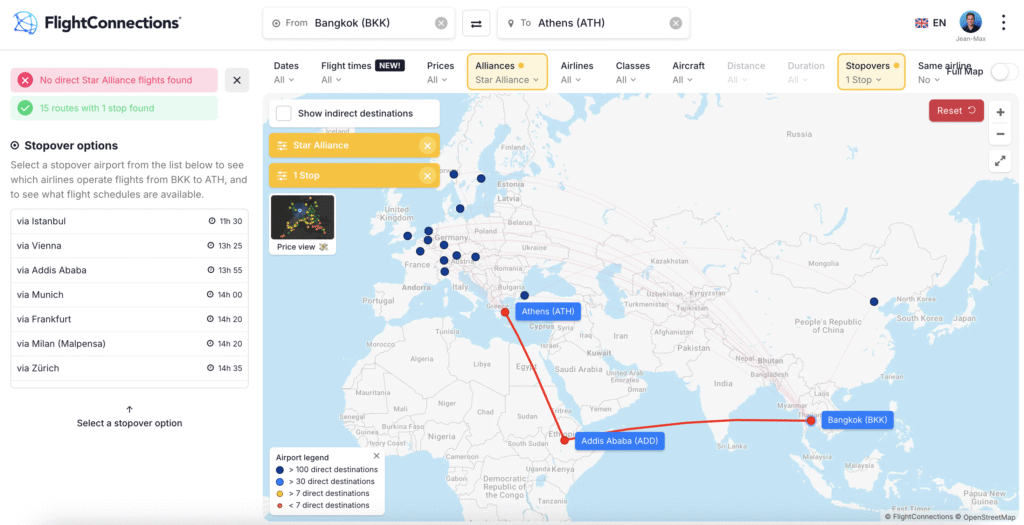This screenshot has height=525, width=1024.
Task: Remove the 1 Stop filter chip
Action: point(427,176)
